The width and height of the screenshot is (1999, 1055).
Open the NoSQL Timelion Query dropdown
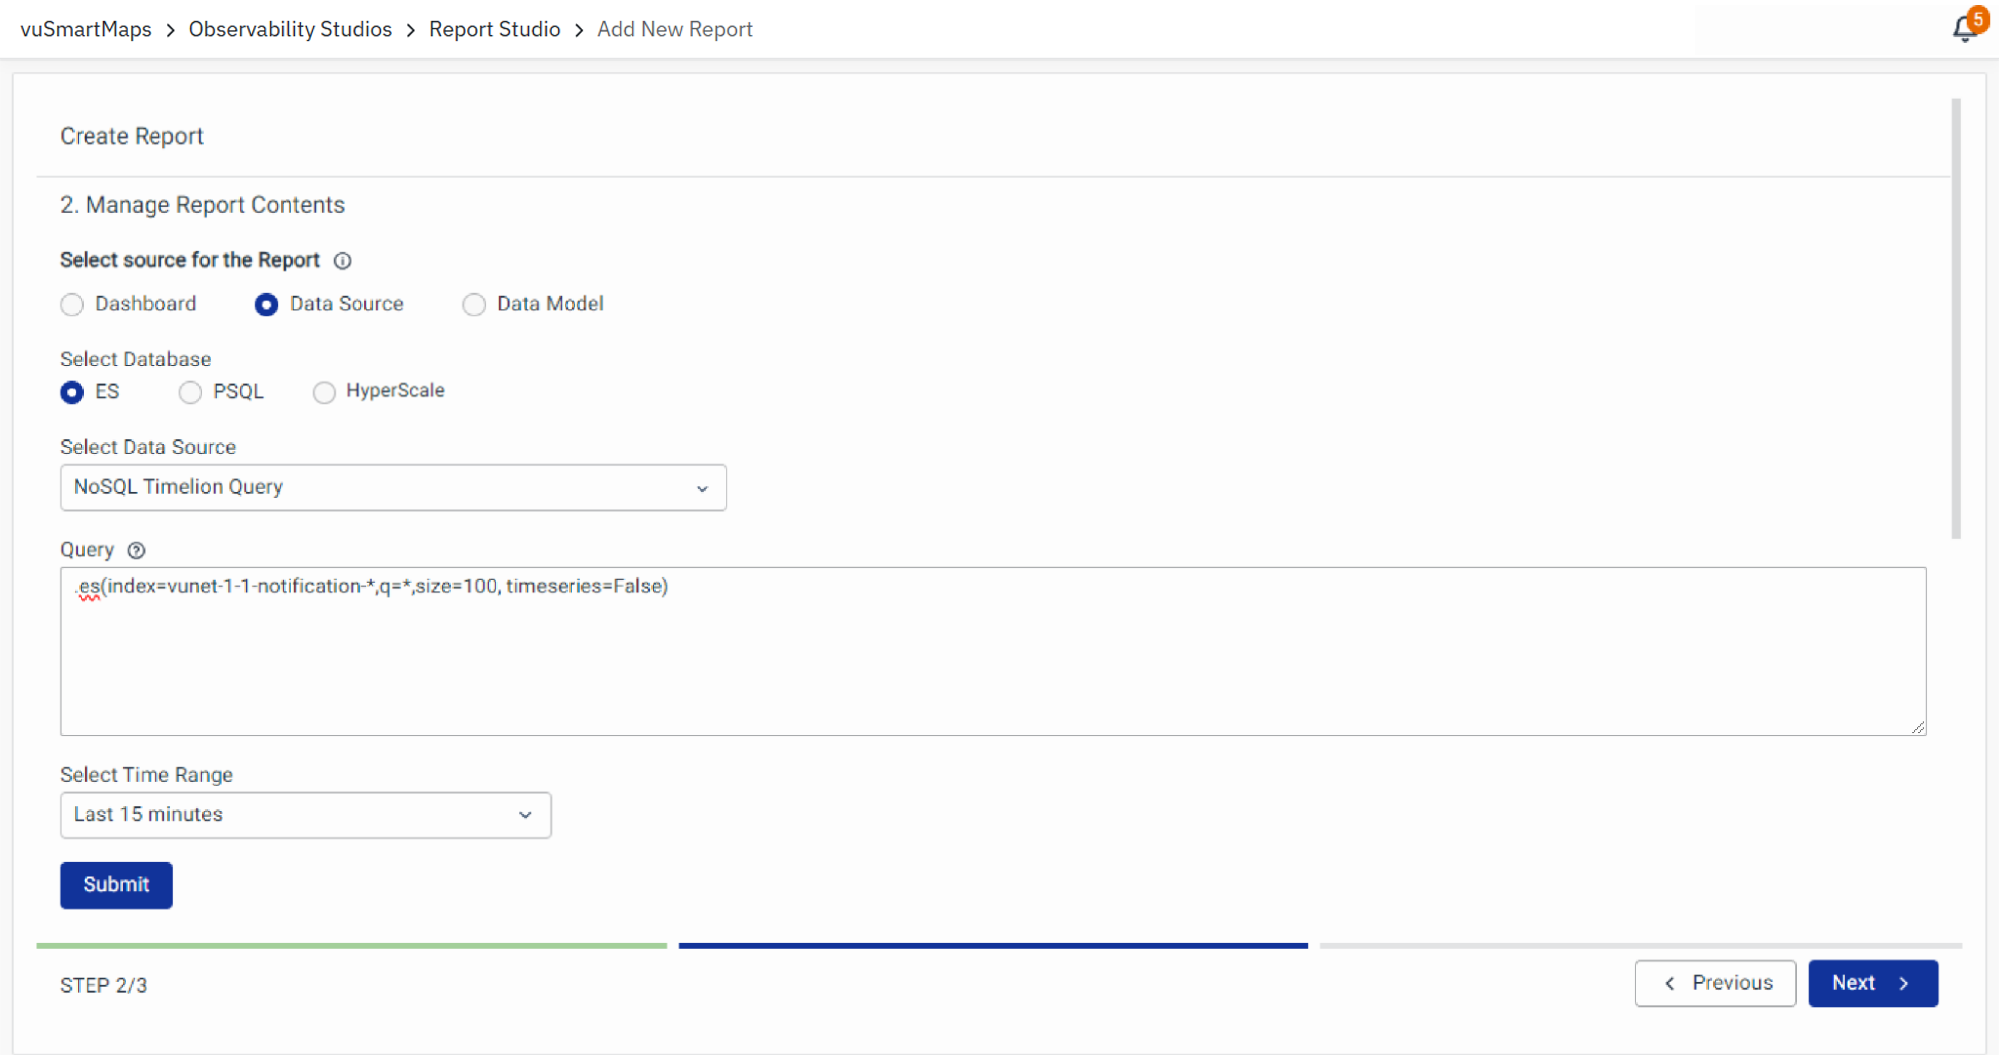393,487
